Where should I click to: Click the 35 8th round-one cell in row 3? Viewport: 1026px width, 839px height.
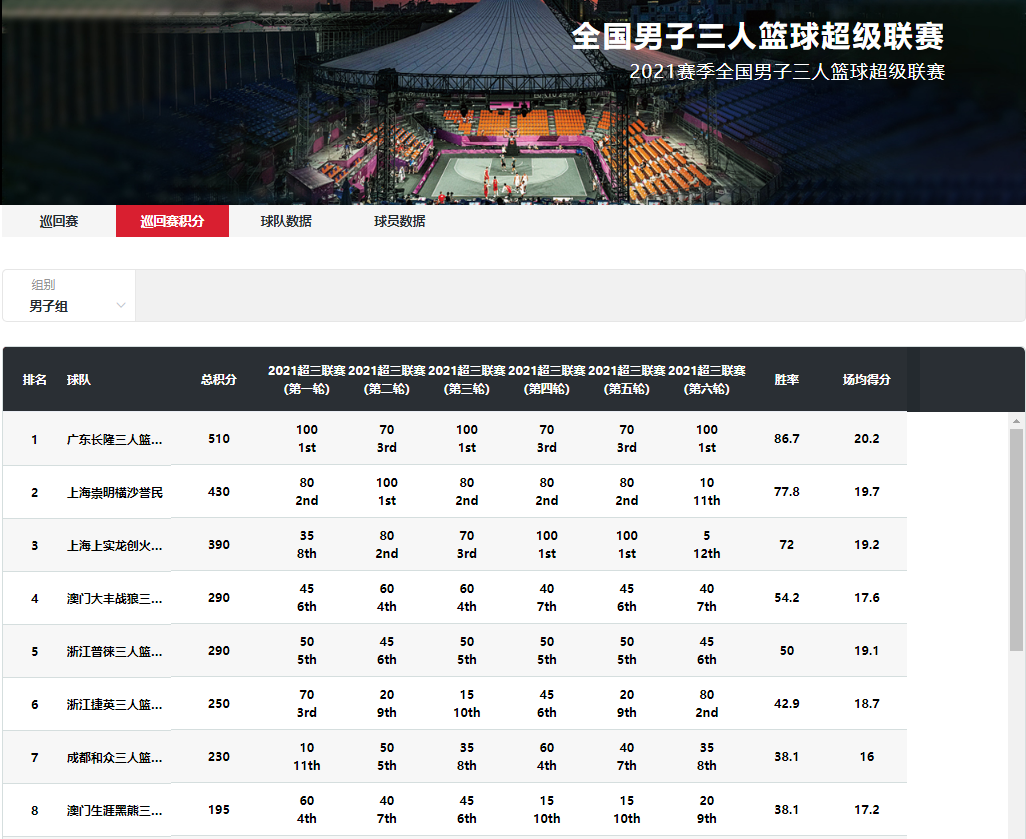pos(307,544)
